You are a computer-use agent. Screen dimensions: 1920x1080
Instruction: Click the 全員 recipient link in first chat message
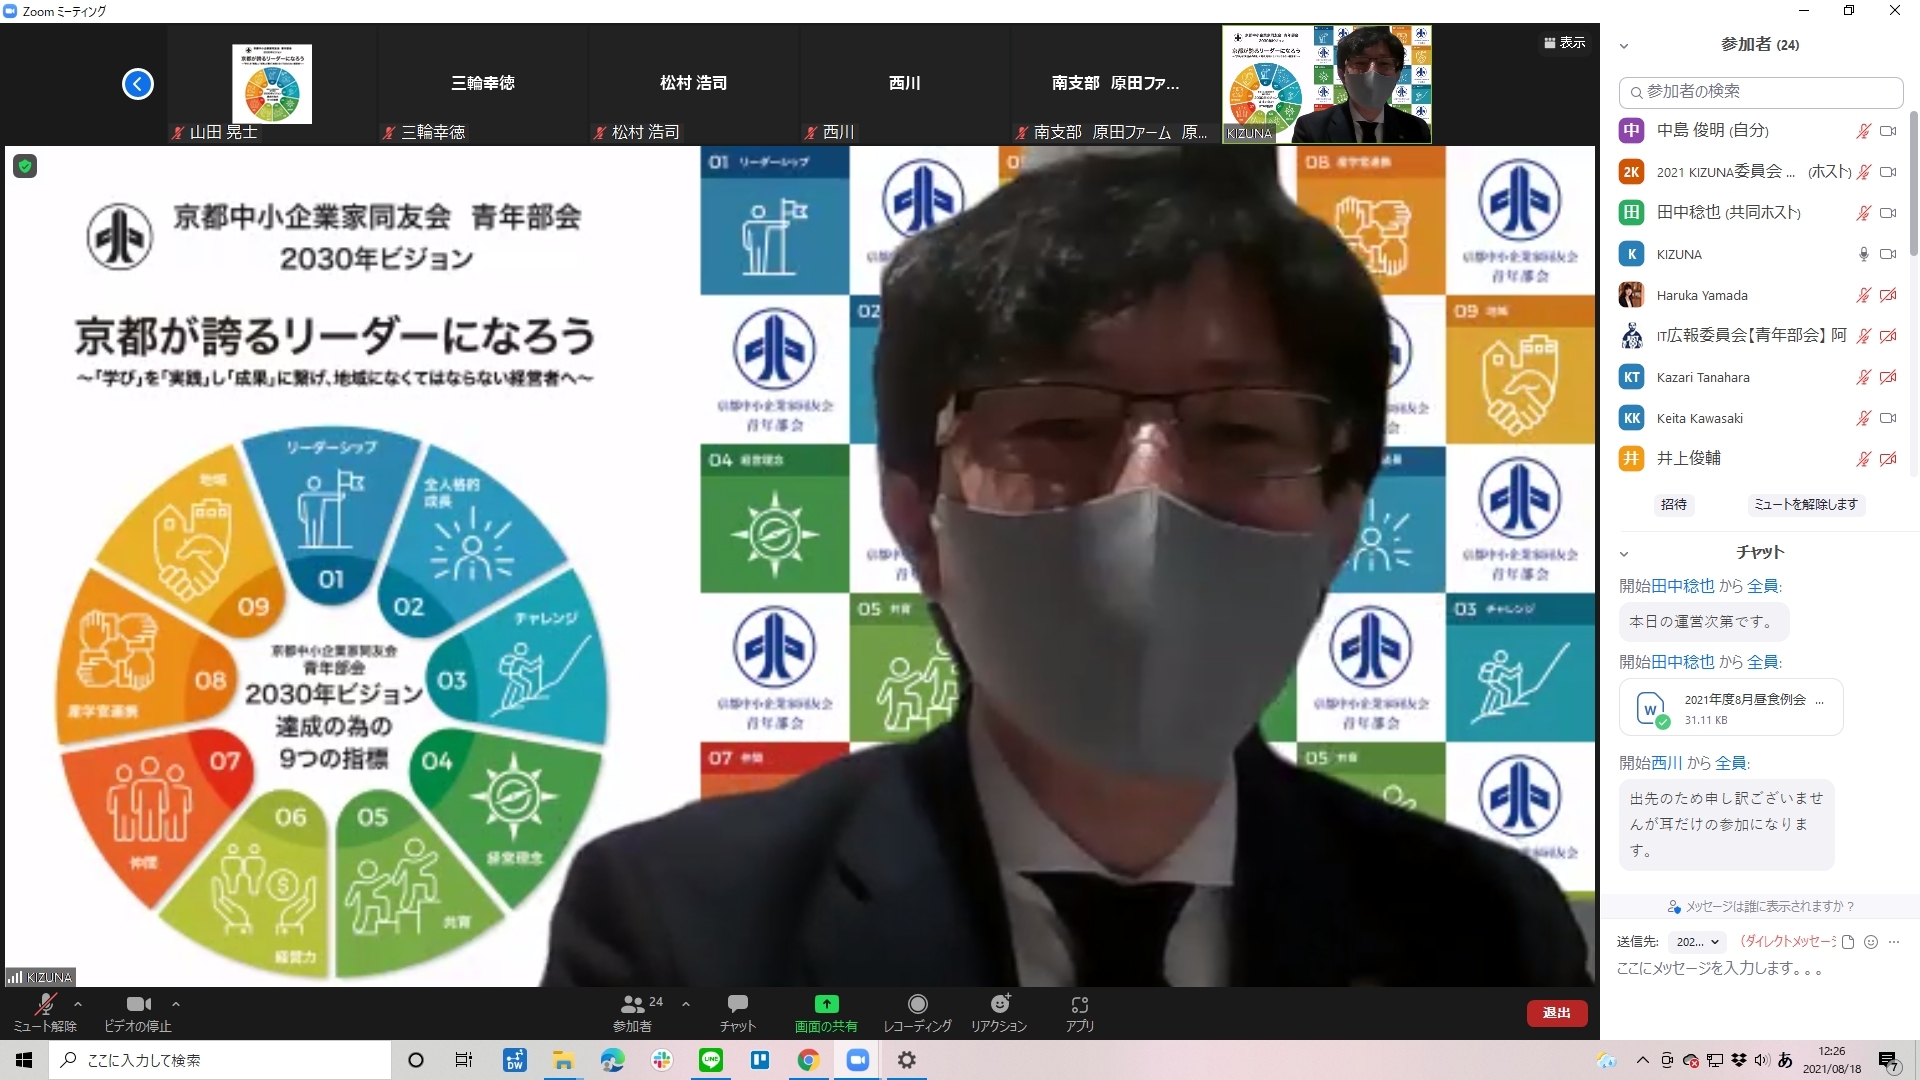(1763, 586)
